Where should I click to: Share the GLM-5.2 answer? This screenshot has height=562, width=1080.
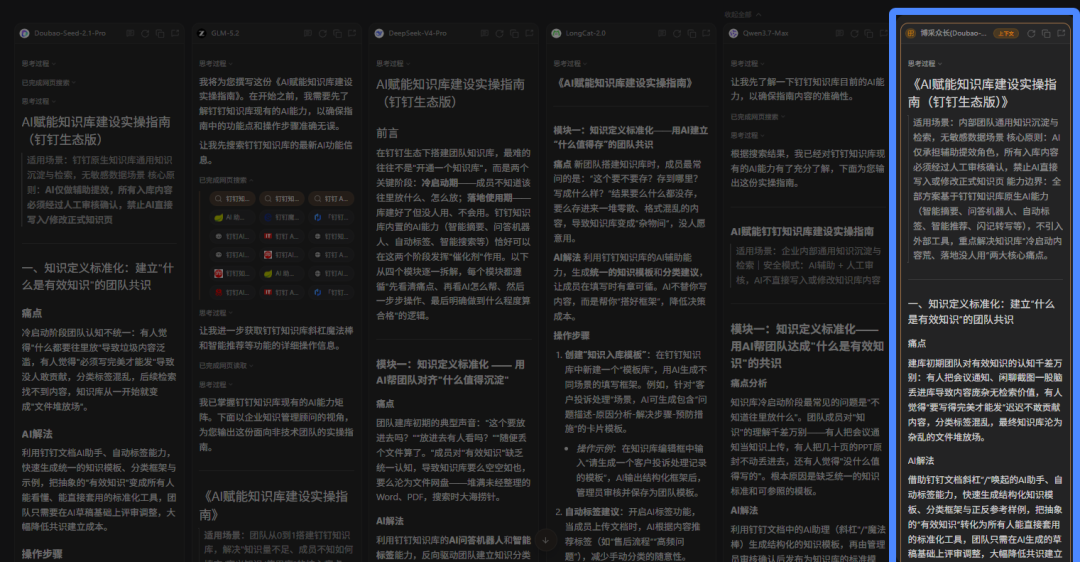pyautogui.click(x=352, y=33)
